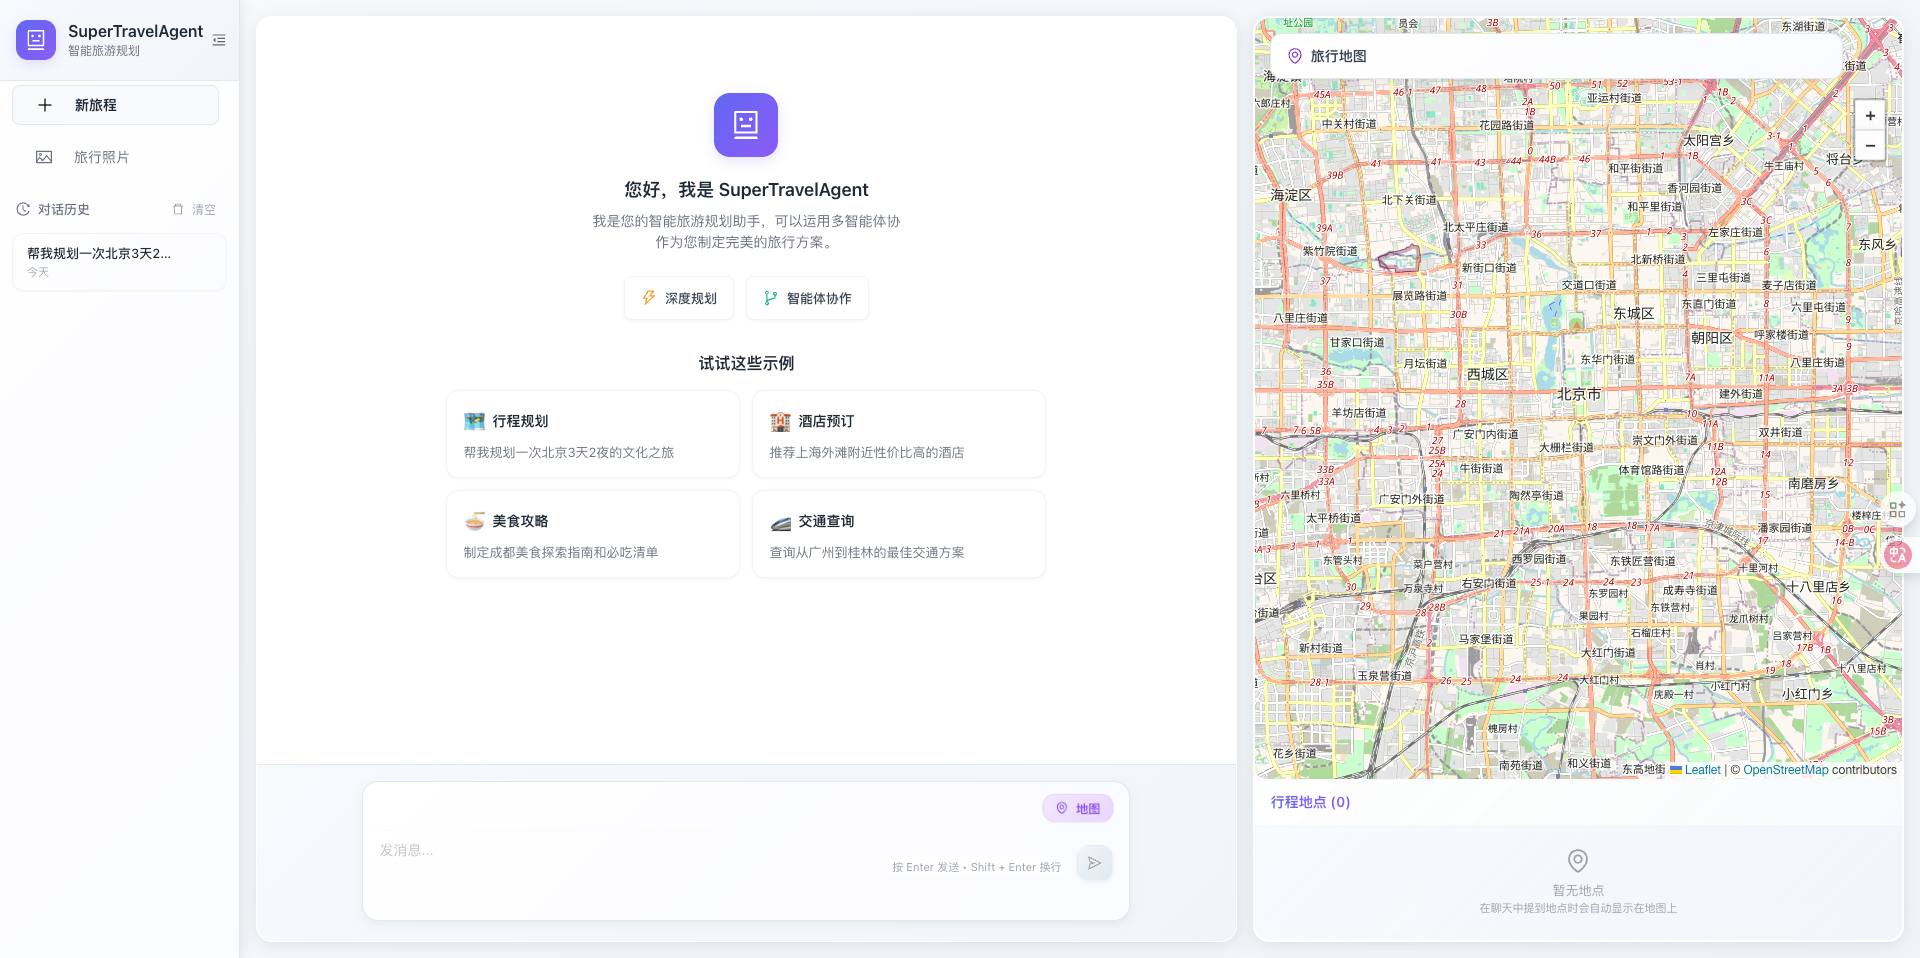Click the lightning icon on 深度规划 chip

point(649,298)
